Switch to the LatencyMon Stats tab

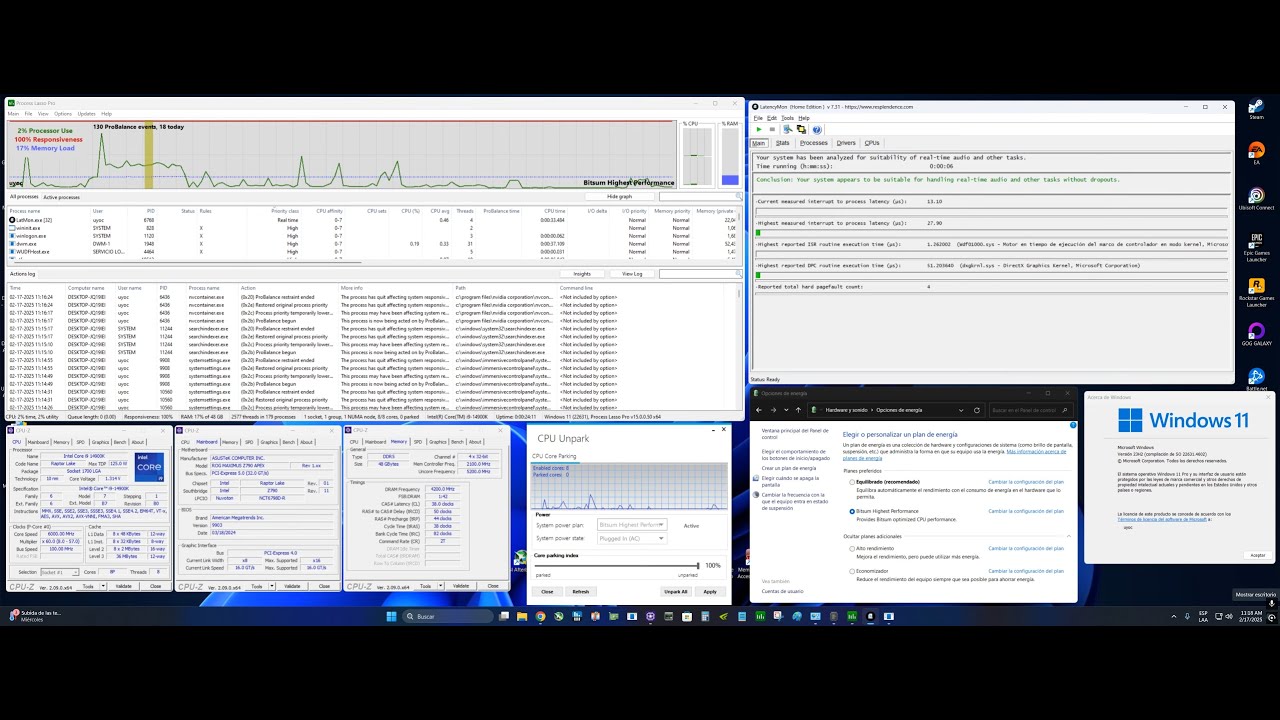click(782, 143)
